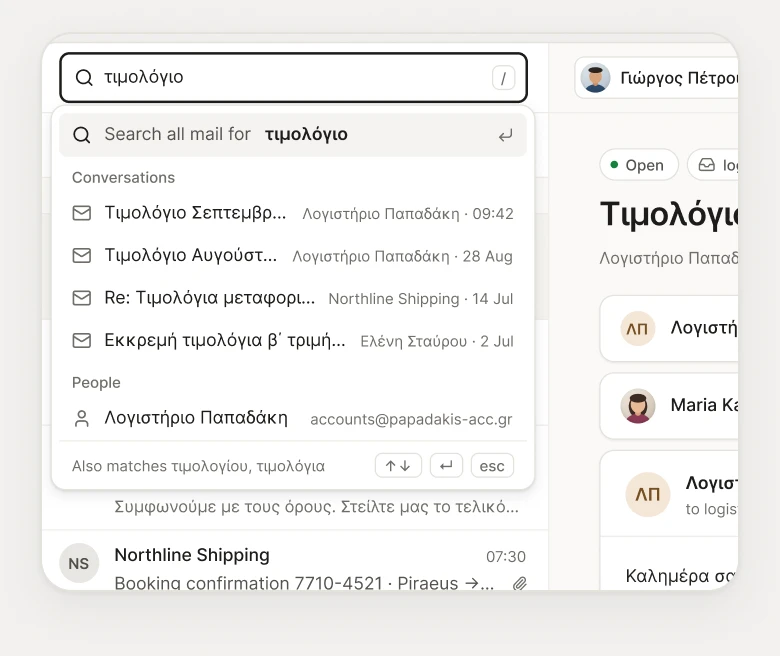780x656 pixels.
Task: Click accounts@papadakis-acc.gr email text
Action: pos(411,419)
